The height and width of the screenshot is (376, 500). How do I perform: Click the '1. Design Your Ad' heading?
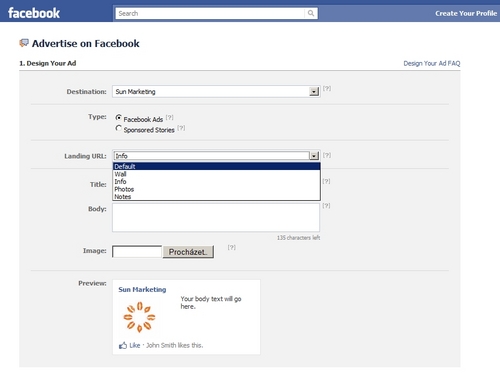point(48,63)
